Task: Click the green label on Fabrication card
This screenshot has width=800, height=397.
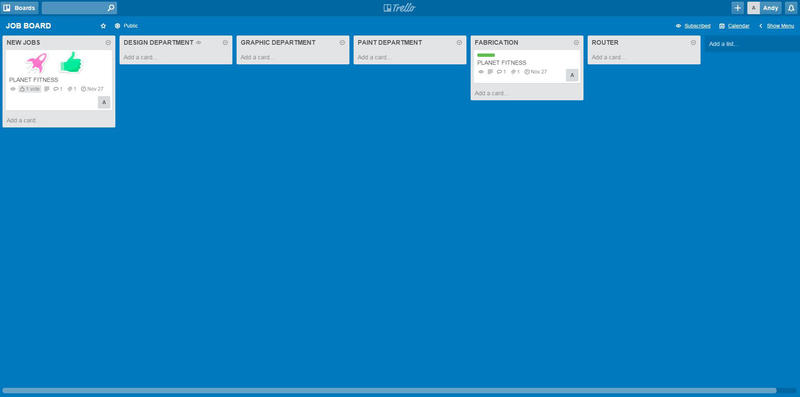Action: click(486, 55)
